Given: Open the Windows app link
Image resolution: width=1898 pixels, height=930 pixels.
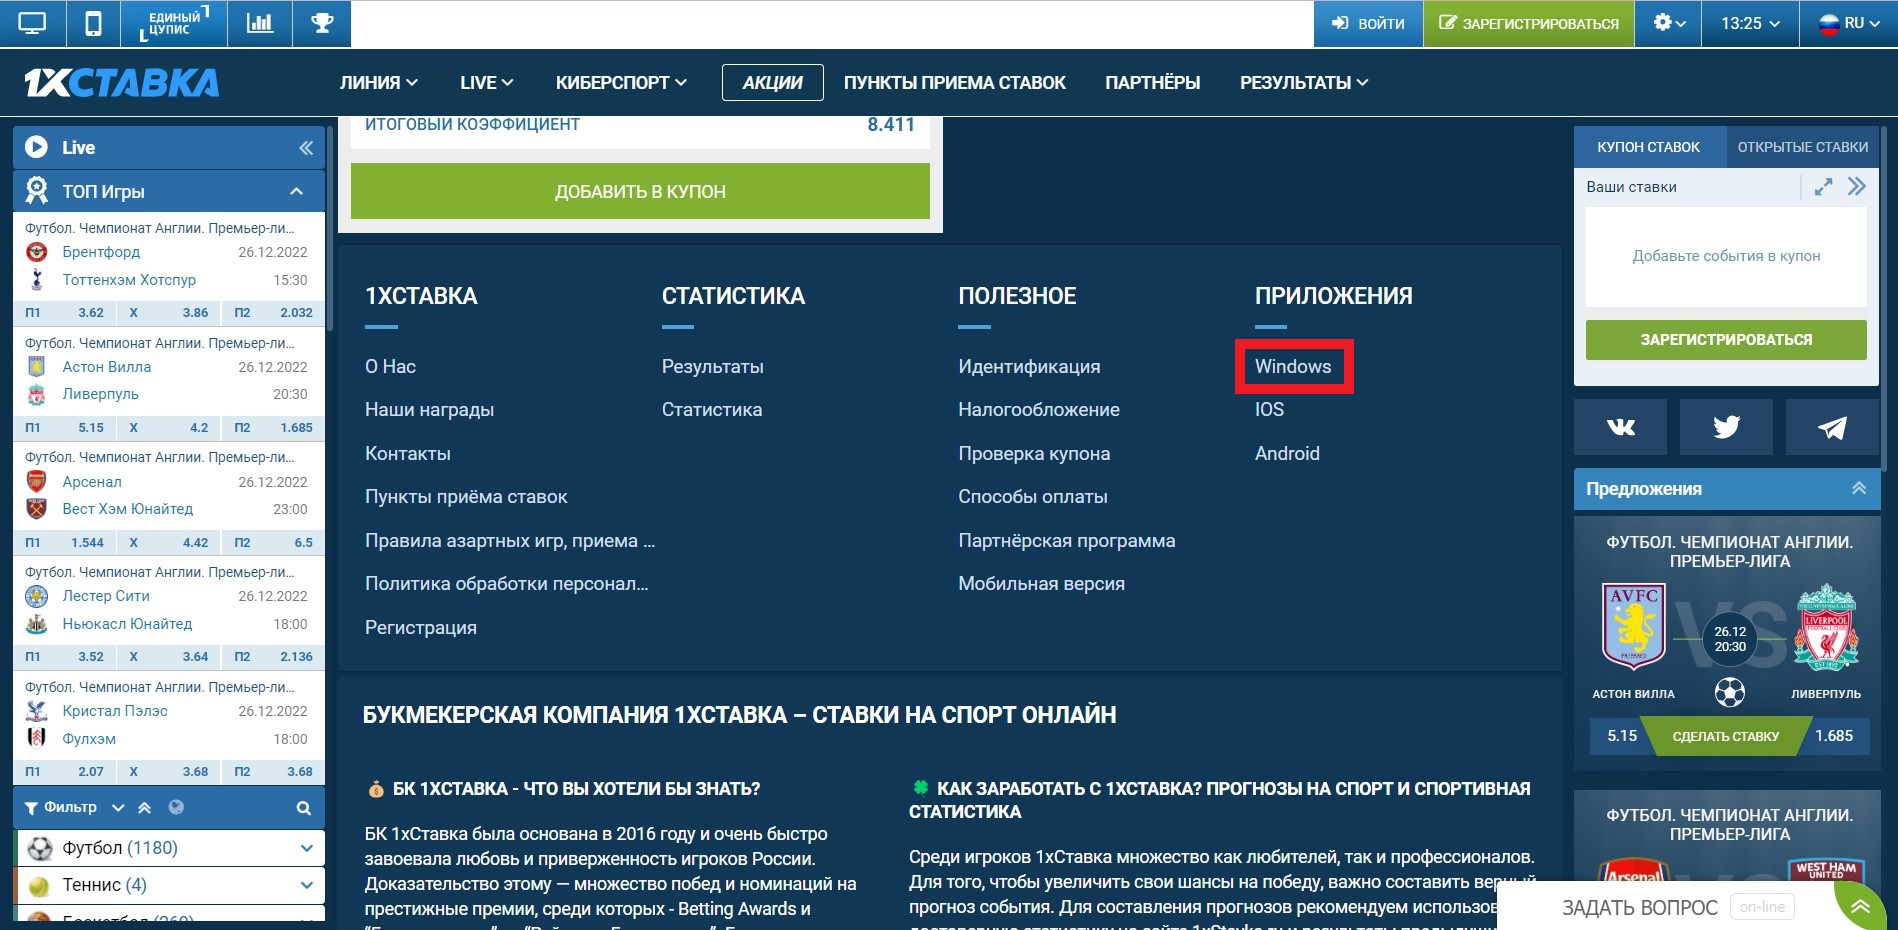Looking at the screenshot, I should (x=1293, y=367).
